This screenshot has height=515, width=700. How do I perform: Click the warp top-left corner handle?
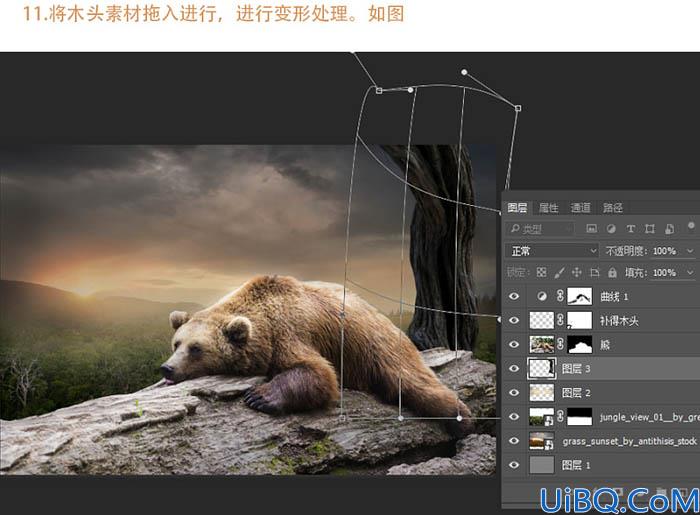379,91
